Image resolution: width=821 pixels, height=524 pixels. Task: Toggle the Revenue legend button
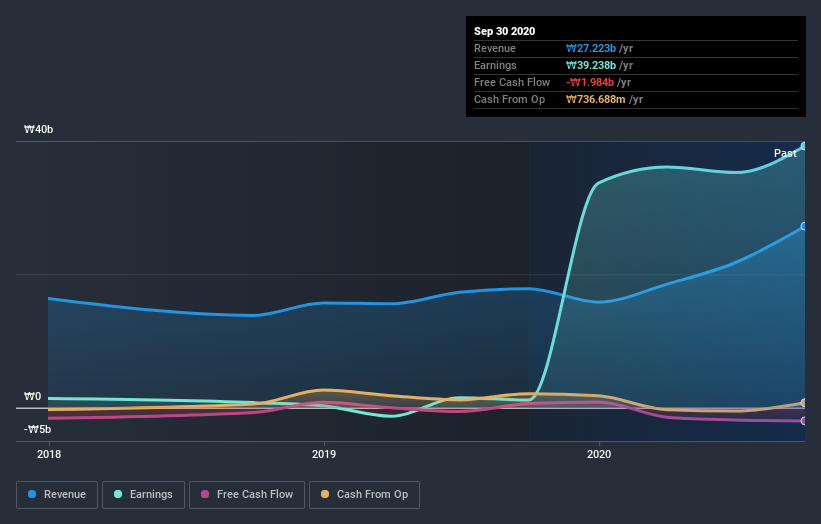tap(57, 495)
